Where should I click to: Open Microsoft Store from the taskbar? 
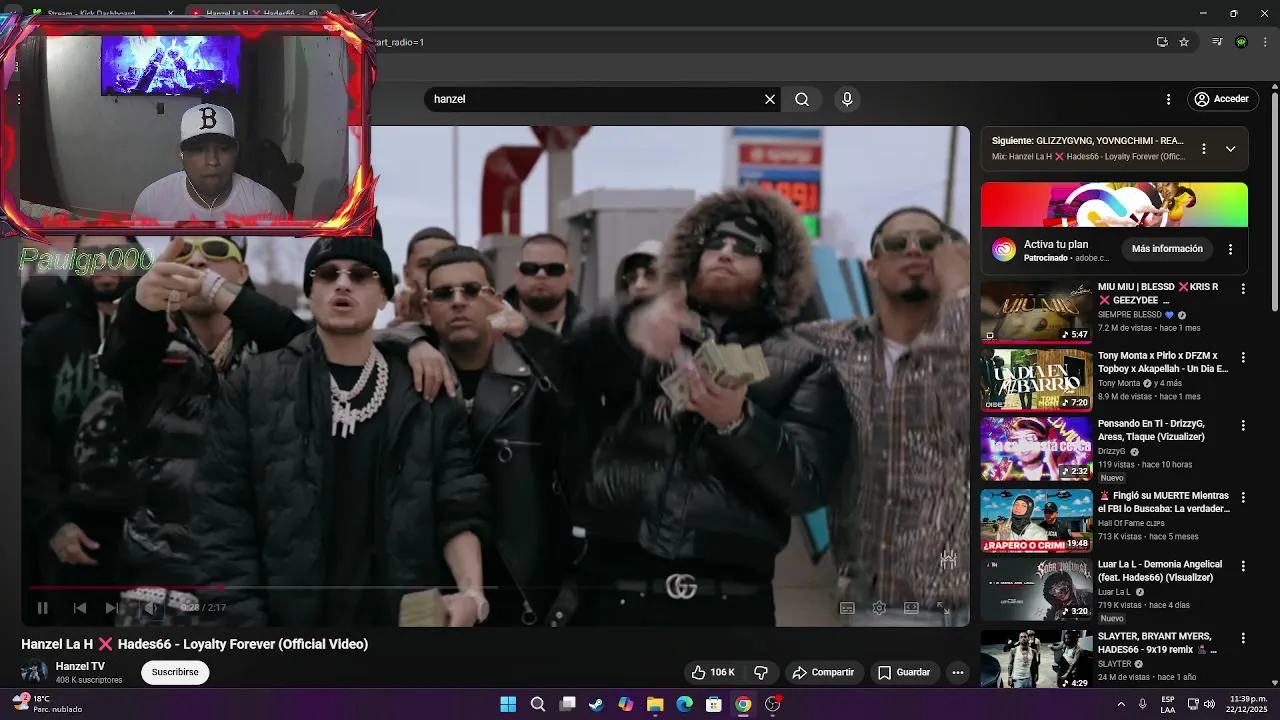pyautogui.click(x=714, y=704)
